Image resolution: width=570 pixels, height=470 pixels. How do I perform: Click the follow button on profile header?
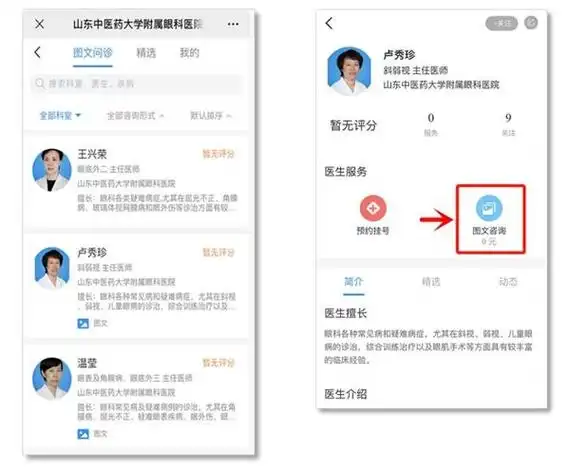click(x=501, y=23)
